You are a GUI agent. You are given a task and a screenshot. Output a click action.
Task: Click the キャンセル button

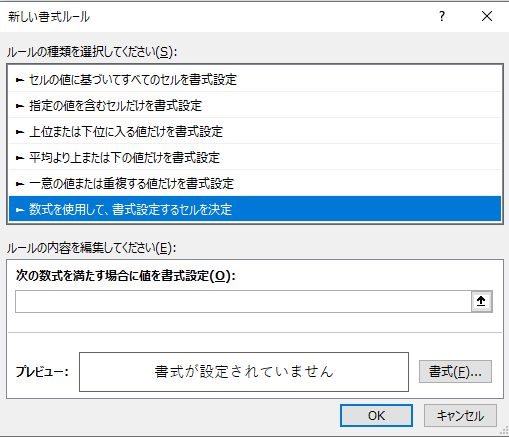coord(460,415)
